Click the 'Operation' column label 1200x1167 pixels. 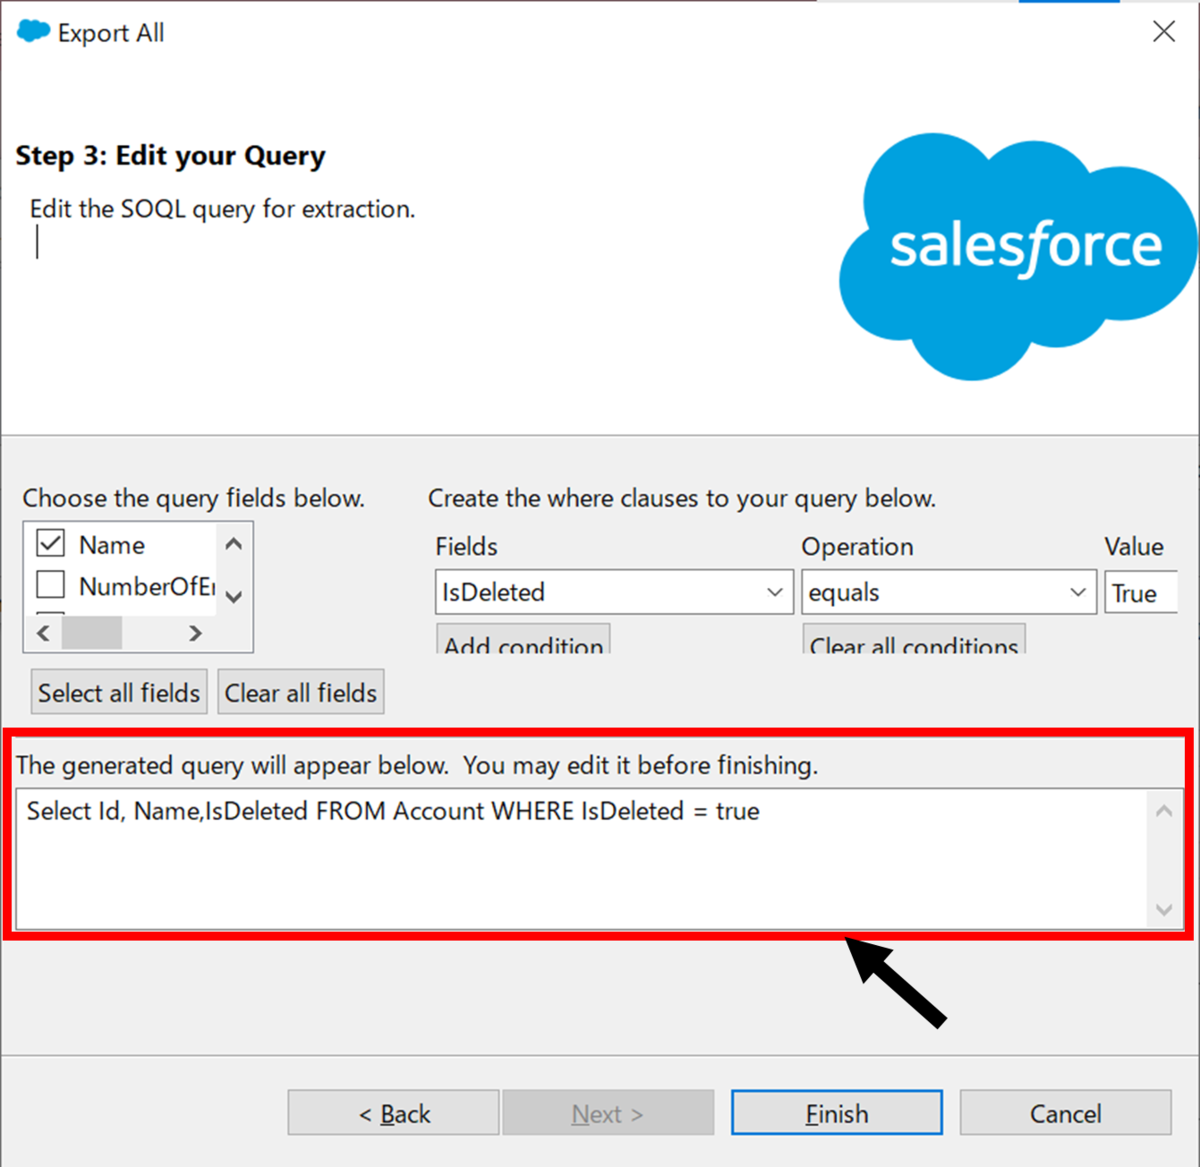(x=857, y=547)
